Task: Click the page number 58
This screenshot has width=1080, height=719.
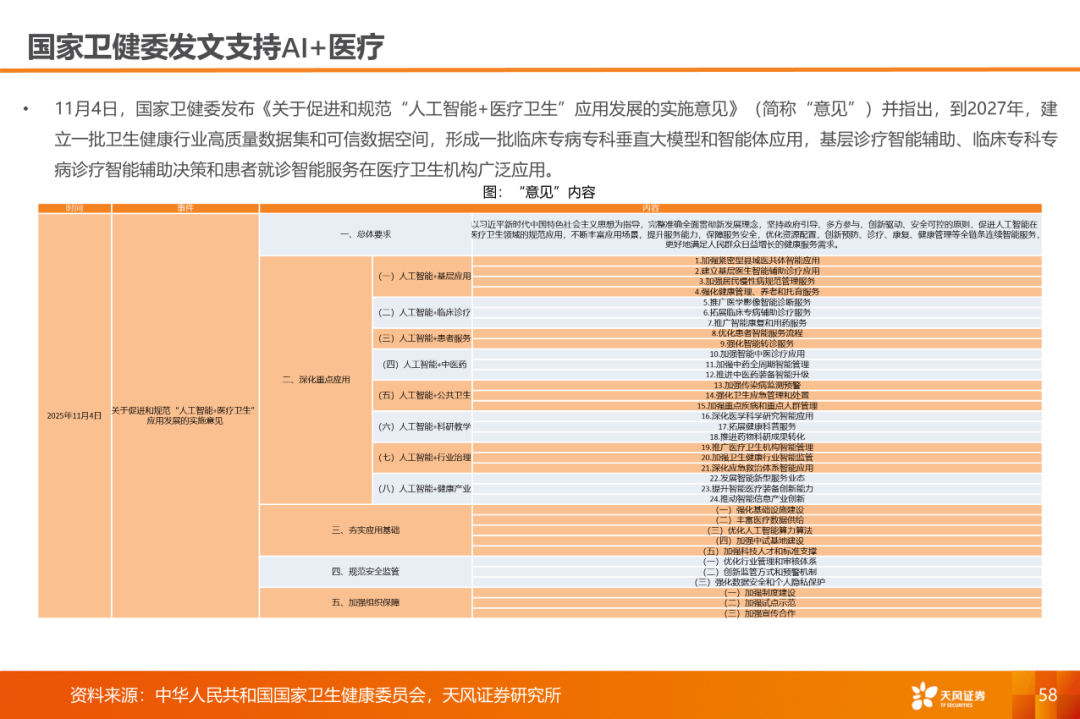Action: (x=1048, y=695)
